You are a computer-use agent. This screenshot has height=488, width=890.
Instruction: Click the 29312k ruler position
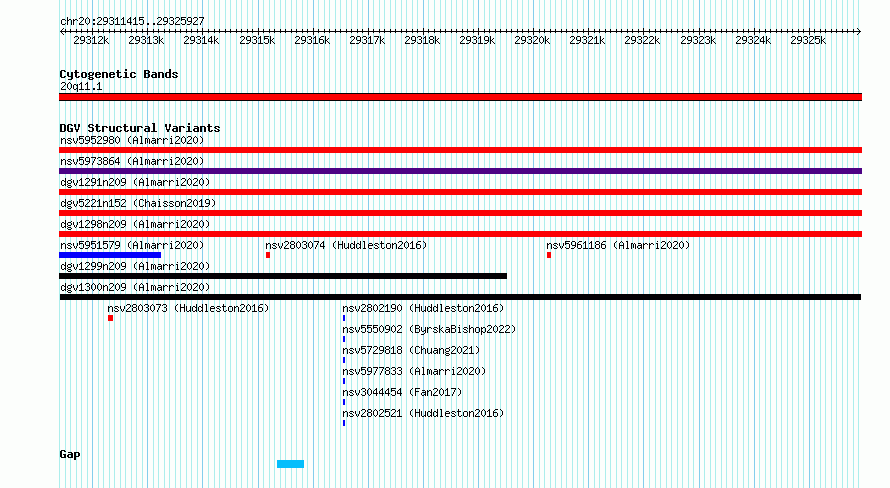(x=91, y=40)
